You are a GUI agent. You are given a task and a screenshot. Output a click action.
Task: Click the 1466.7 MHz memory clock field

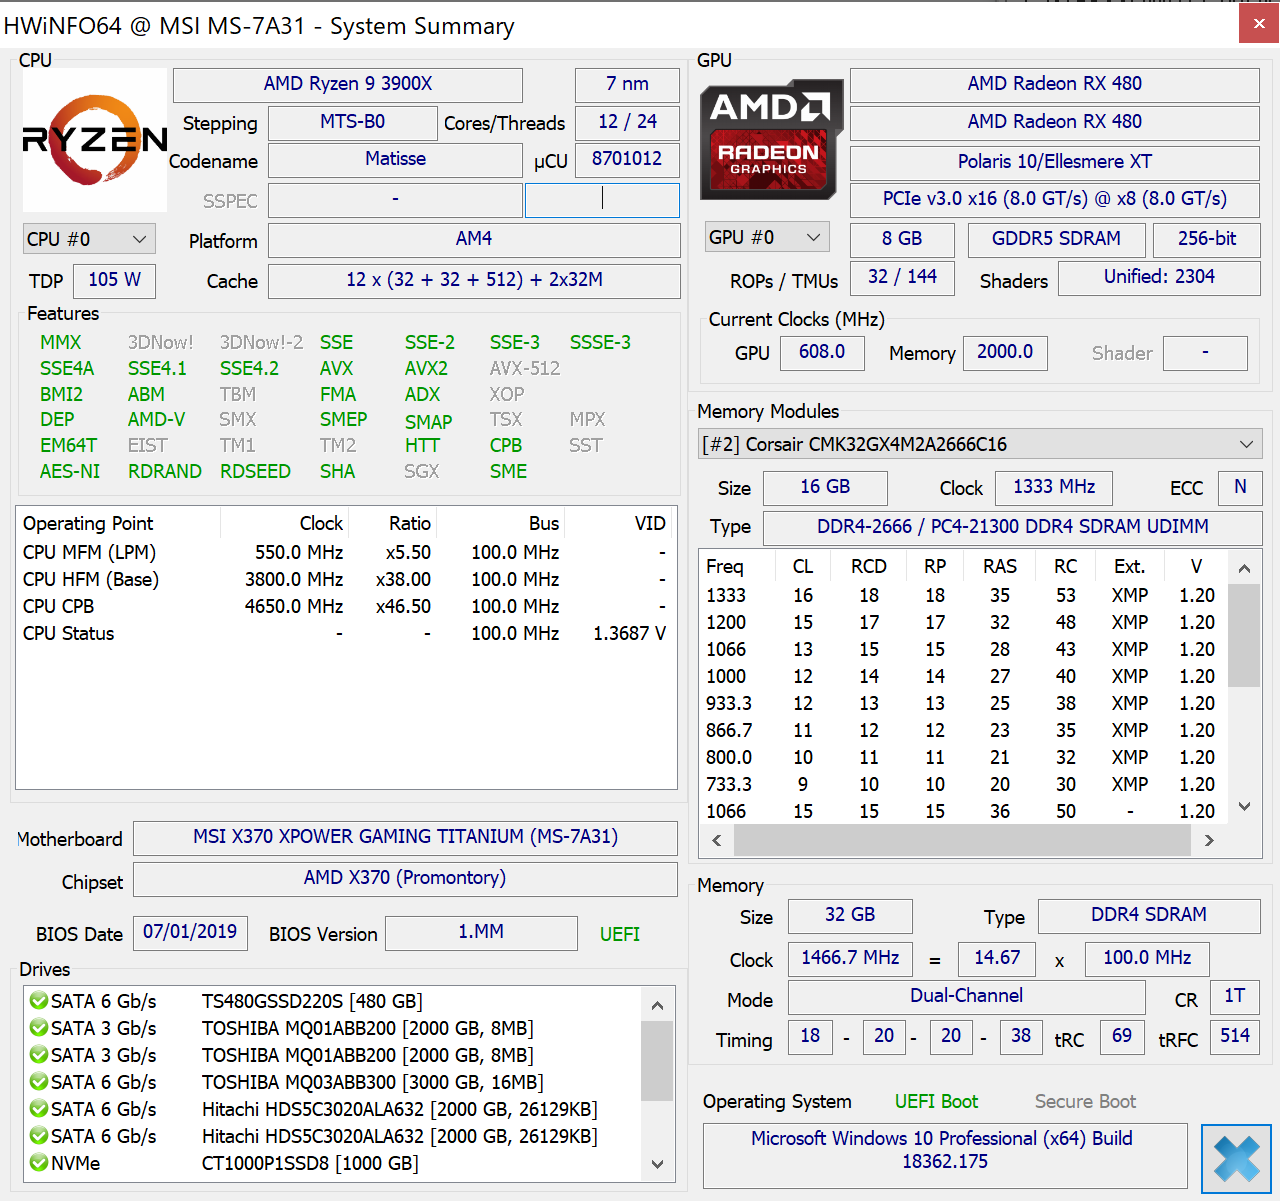pyautogui.click(x=850, y=959)
